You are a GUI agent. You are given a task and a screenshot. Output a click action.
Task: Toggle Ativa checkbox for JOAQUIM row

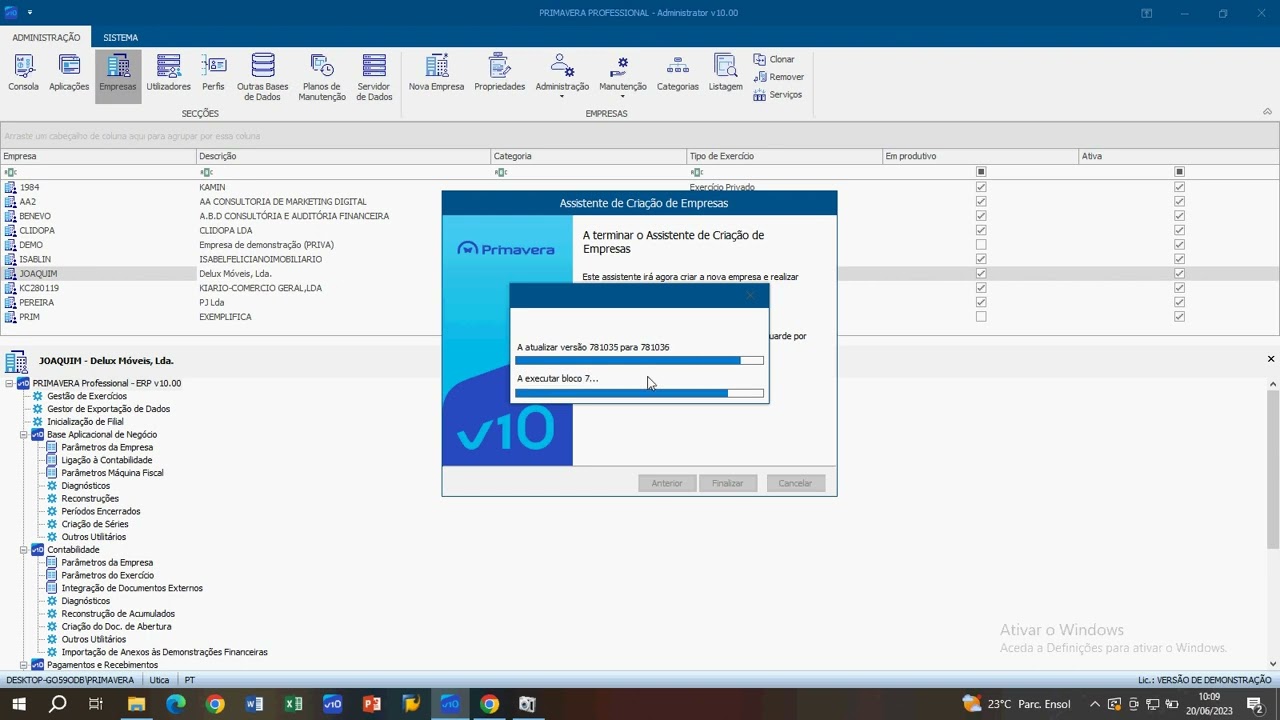tap(1180, 274)
